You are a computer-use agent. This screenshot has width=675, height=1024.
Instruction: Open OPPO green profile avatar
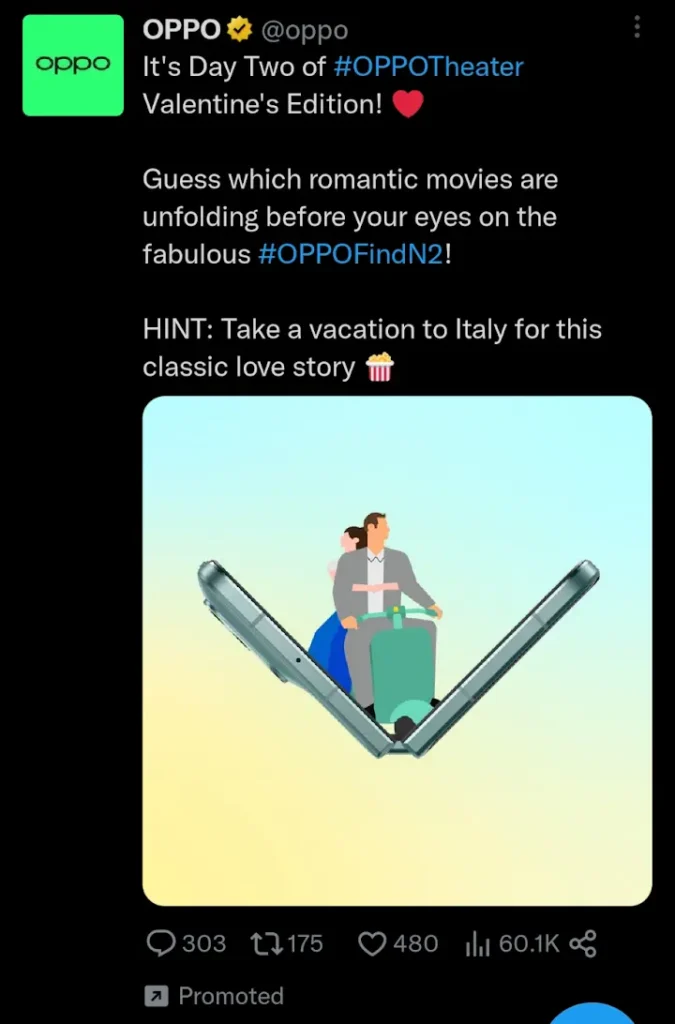[x=73, y=65]
